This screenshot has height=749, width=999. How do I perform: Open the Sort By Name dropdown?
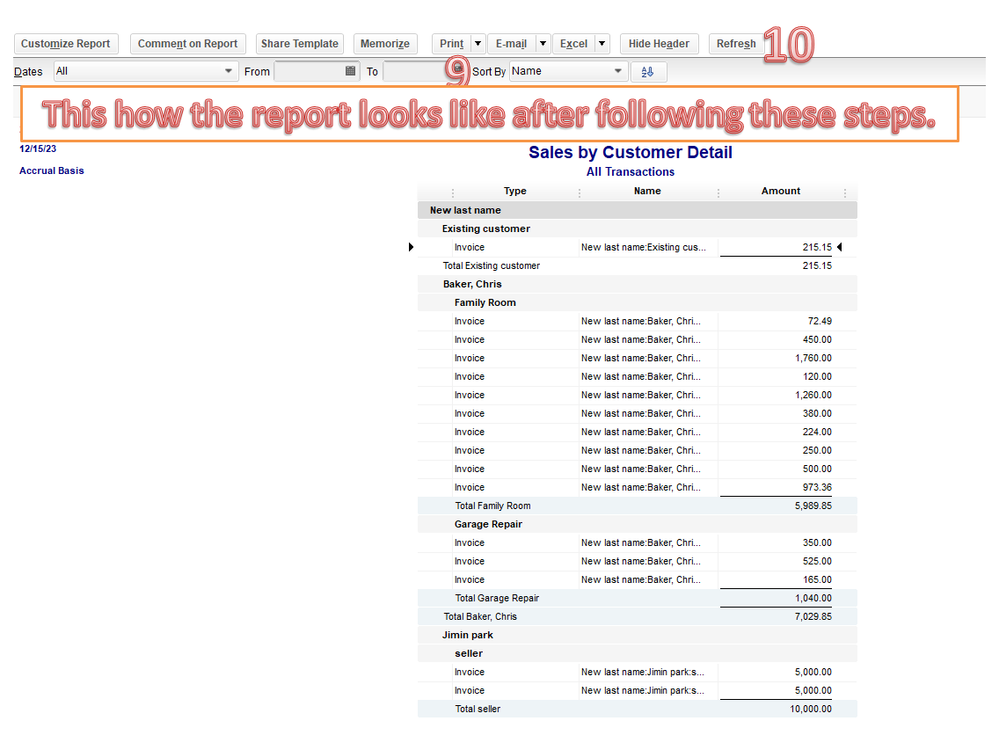[x=568, y=71]
